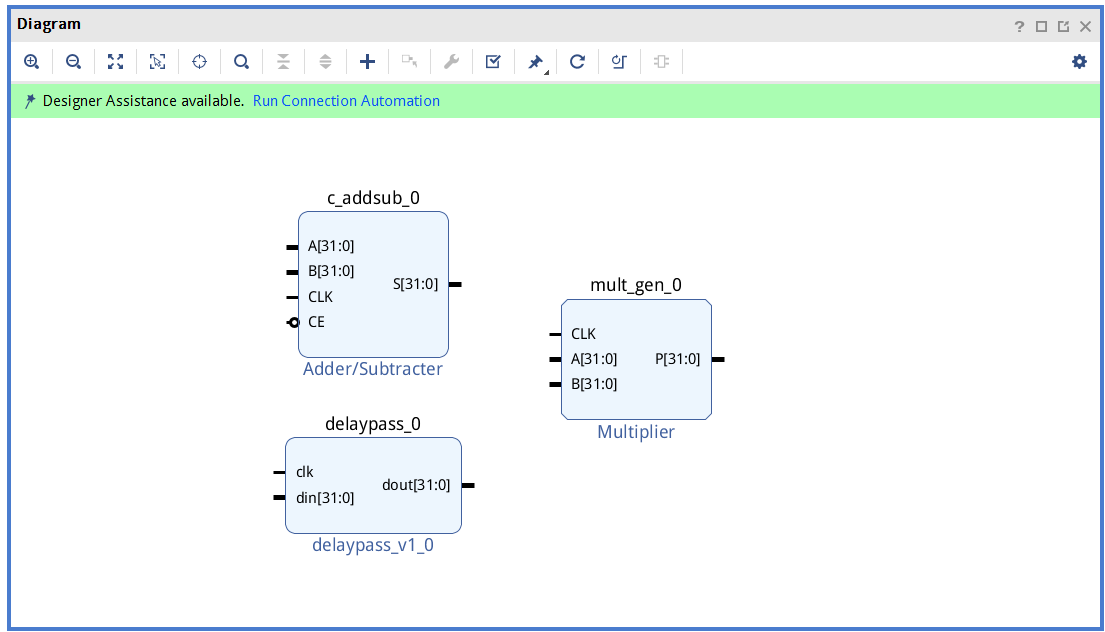The height and width of the screenshot is (632, 1105).
Task: Click the Optimize Routing icon
Action: (619, 62)
